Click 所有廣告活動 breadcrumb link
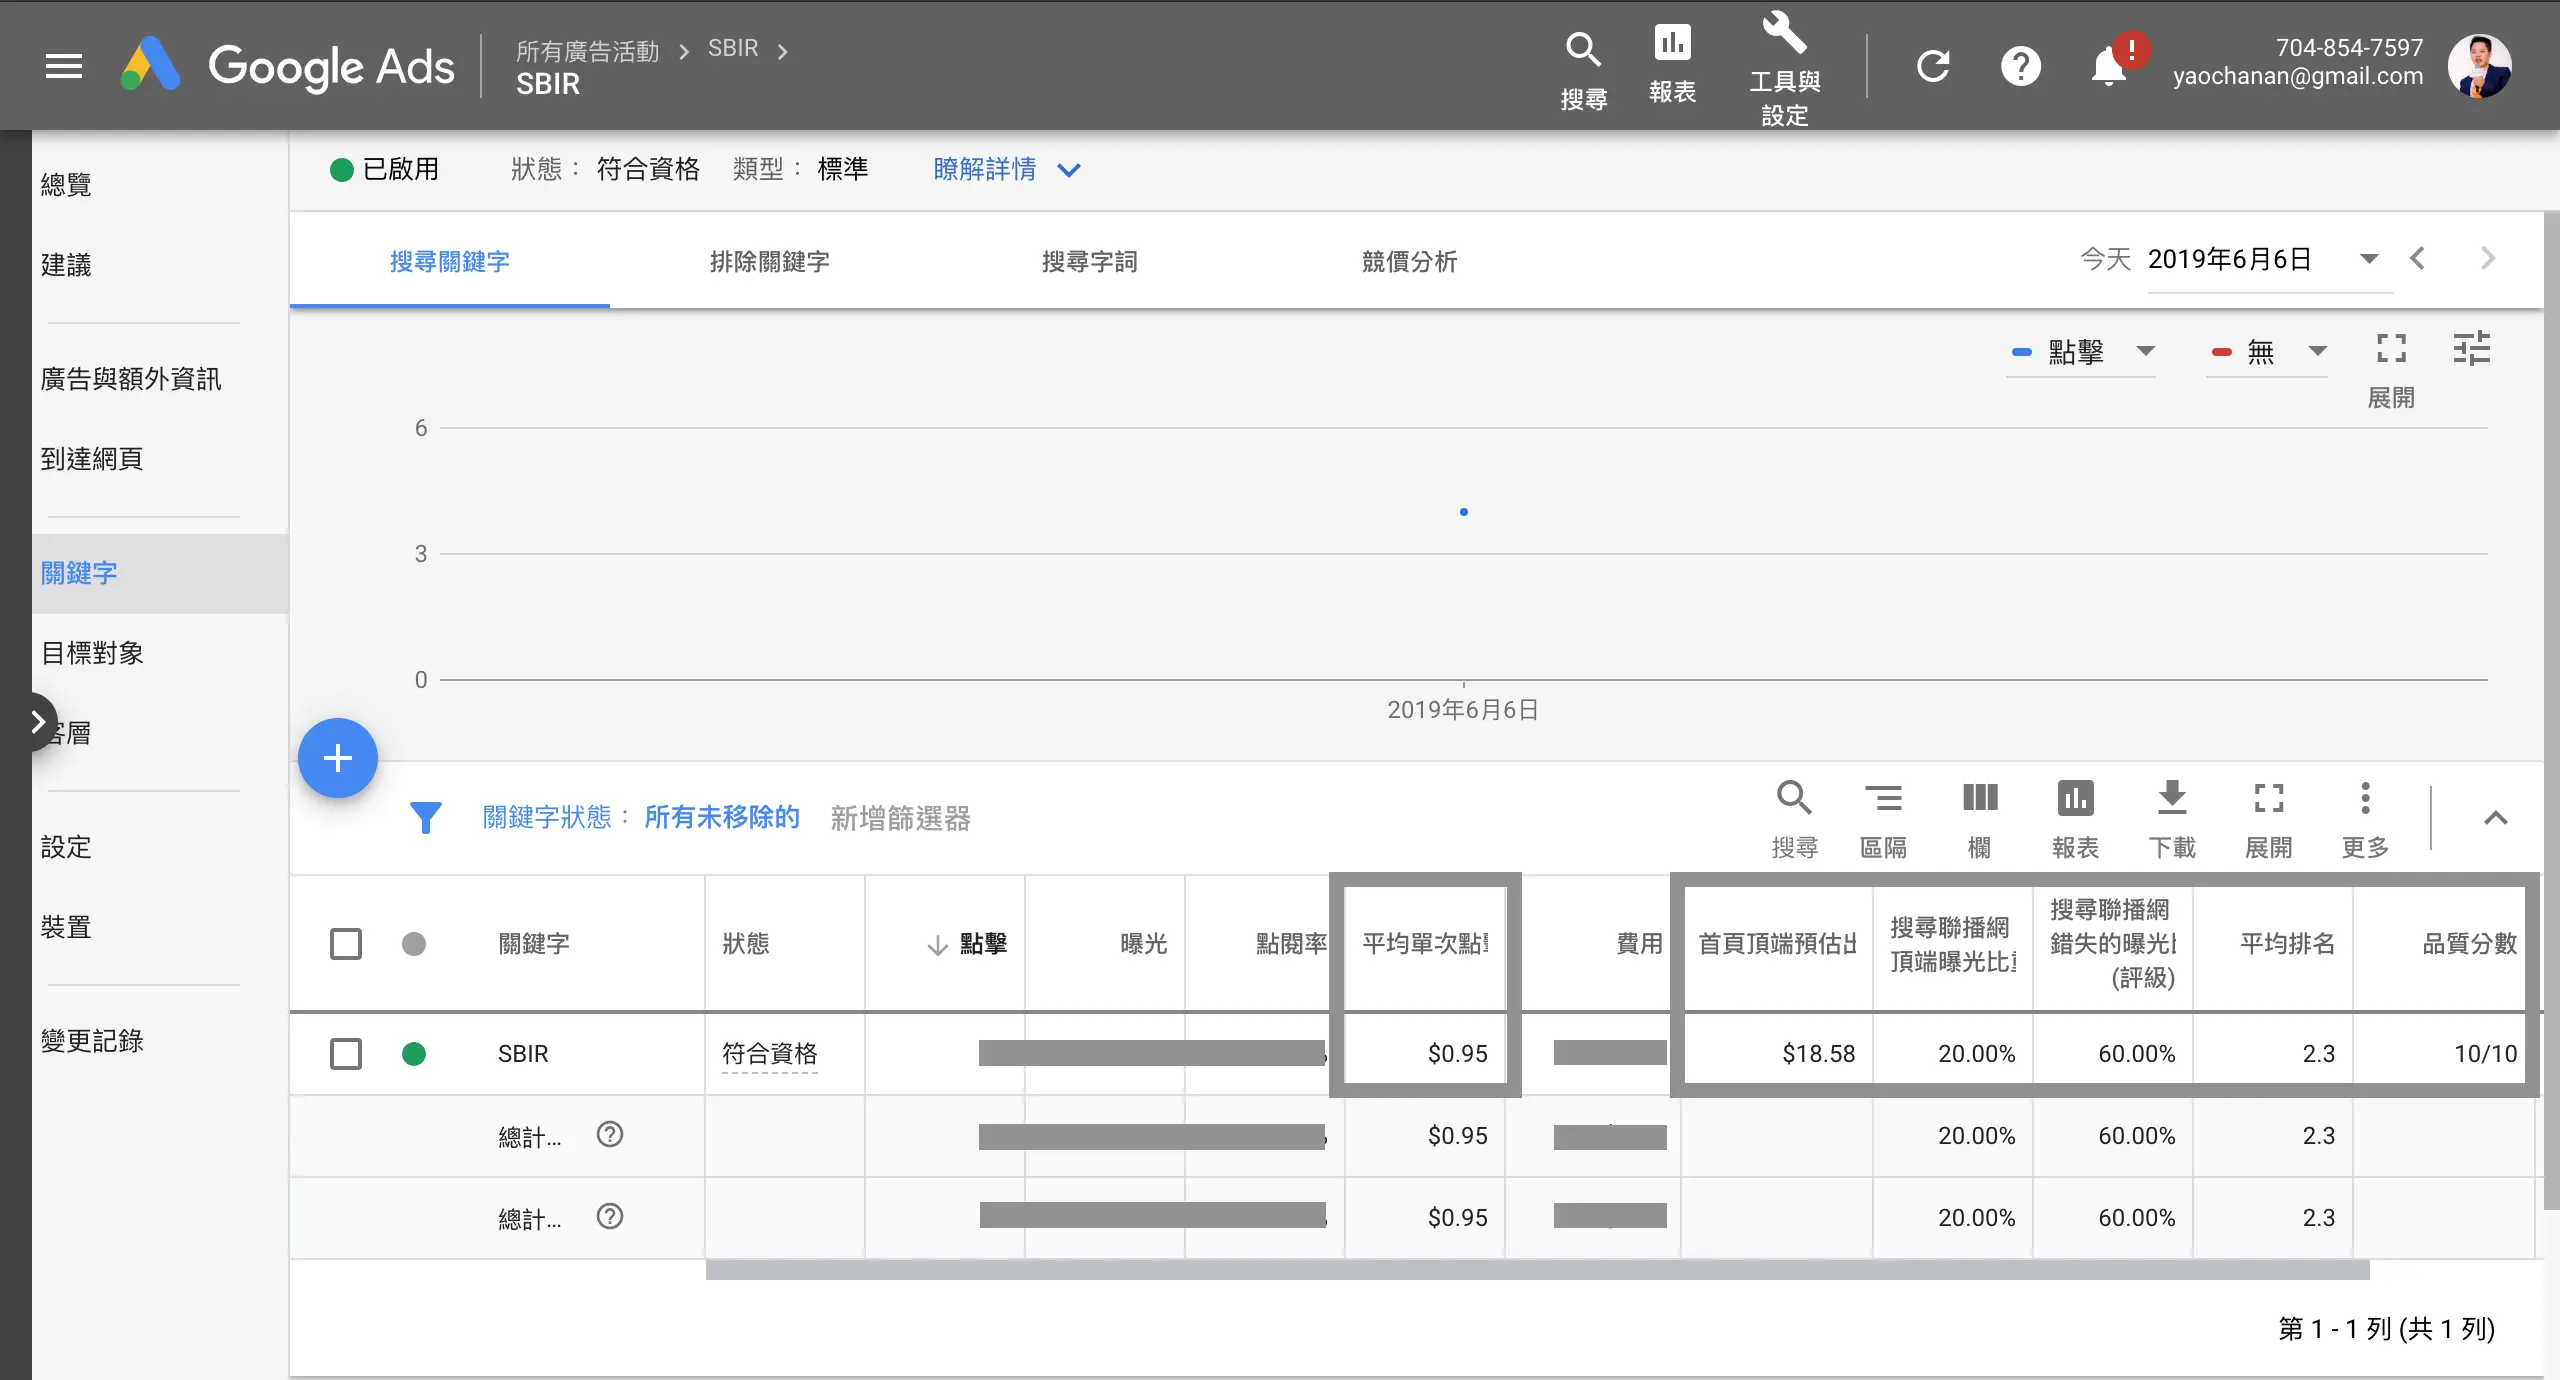 click(588, 50)
